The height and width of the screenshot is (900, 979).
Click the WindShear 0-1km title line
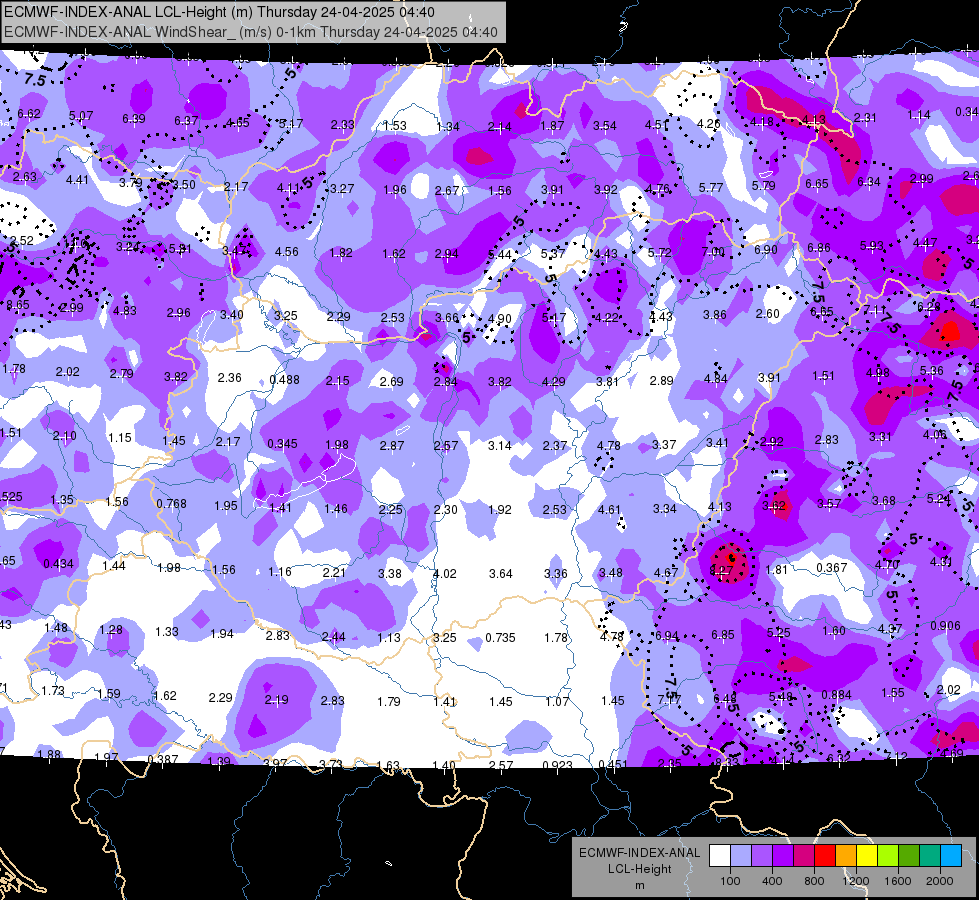point(250,32)
